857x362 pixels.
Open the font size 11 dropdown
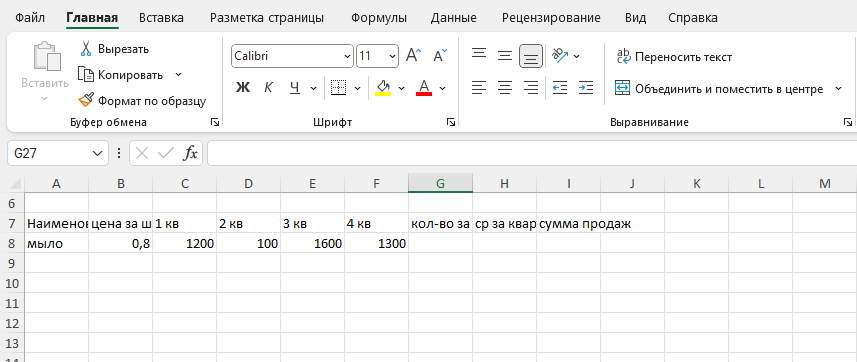tap(392, 56)
